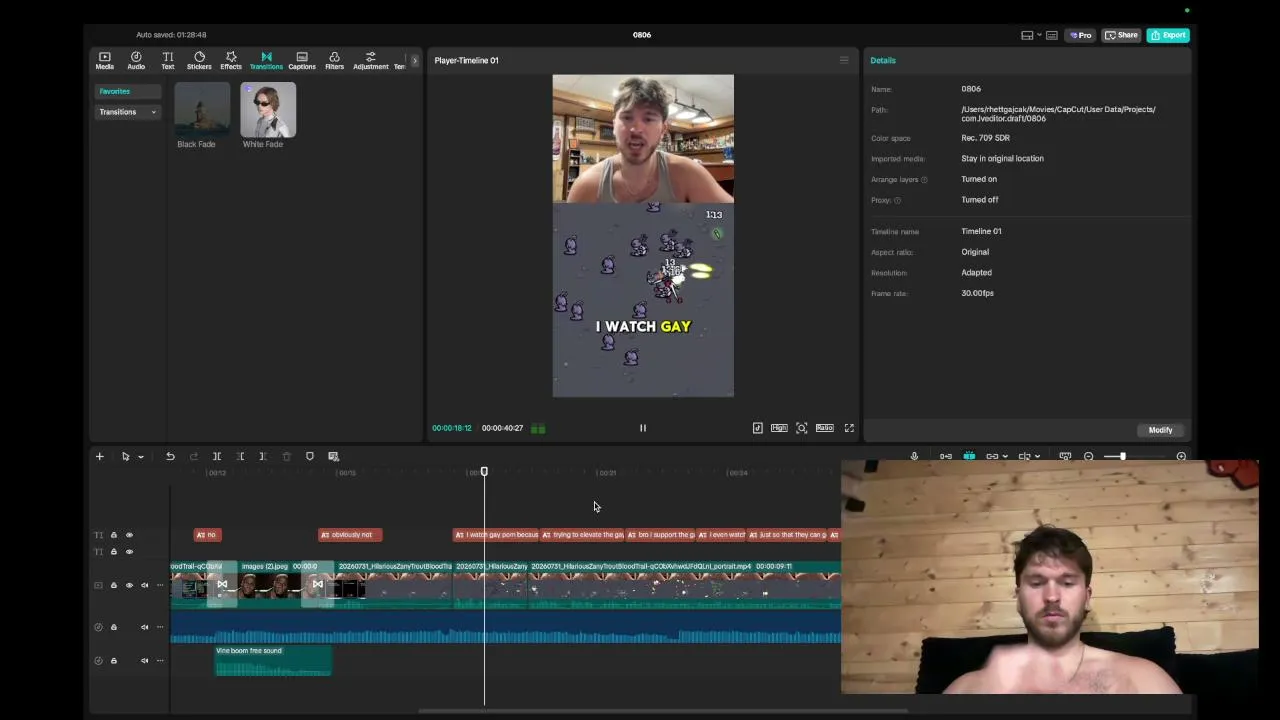Open the layout dropdown arrow in title bar
This screenshot has height=720, width=1280.
click(x=1040, y=35)
